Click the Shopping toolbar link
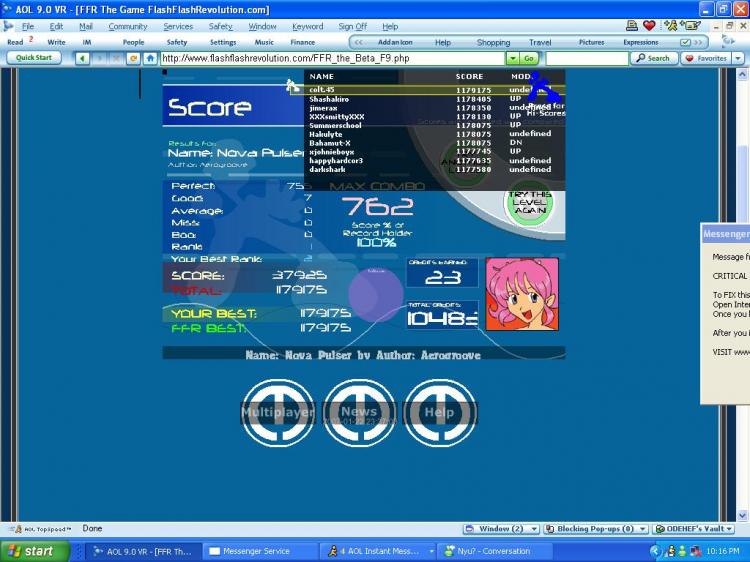 (x=494, y=42)
